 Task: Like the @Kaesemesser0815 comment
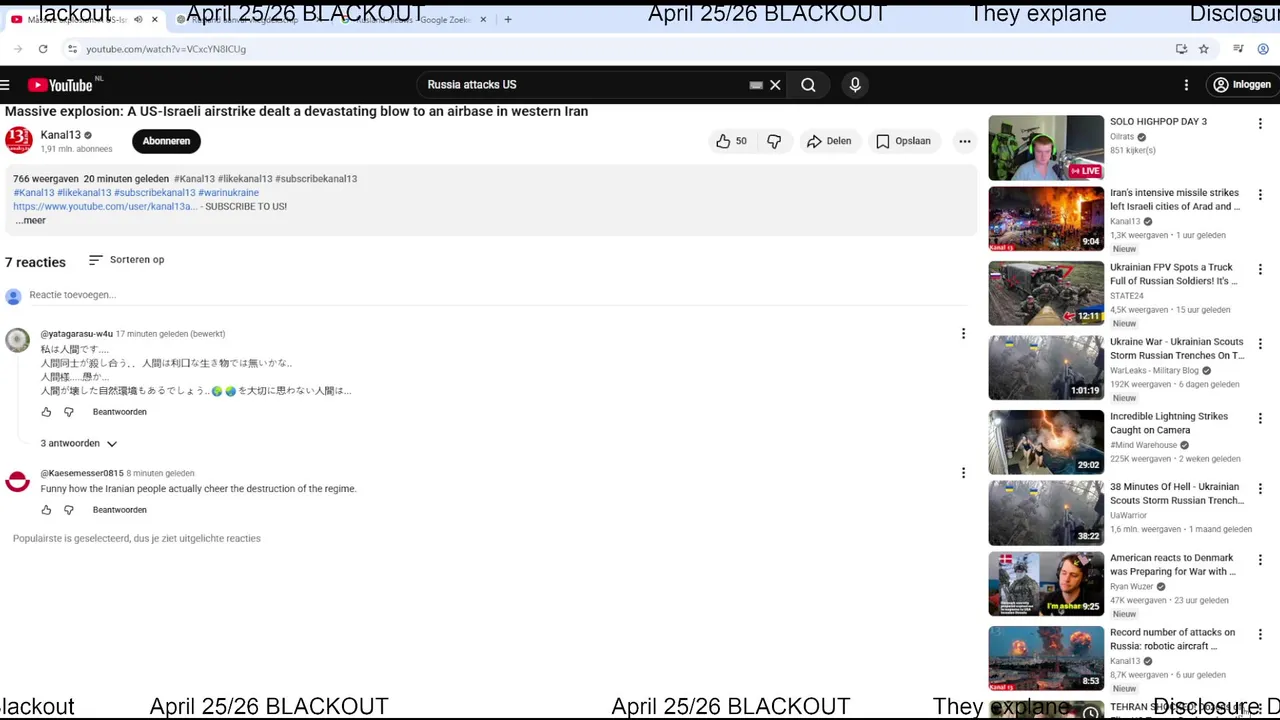coord(46,510)
